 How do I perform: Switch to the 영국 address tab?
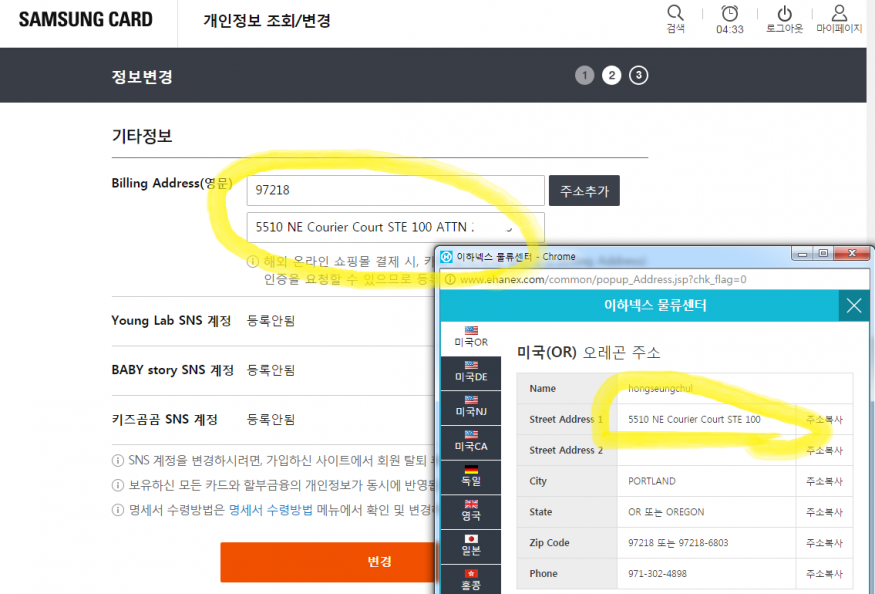(x=471, y=511)
